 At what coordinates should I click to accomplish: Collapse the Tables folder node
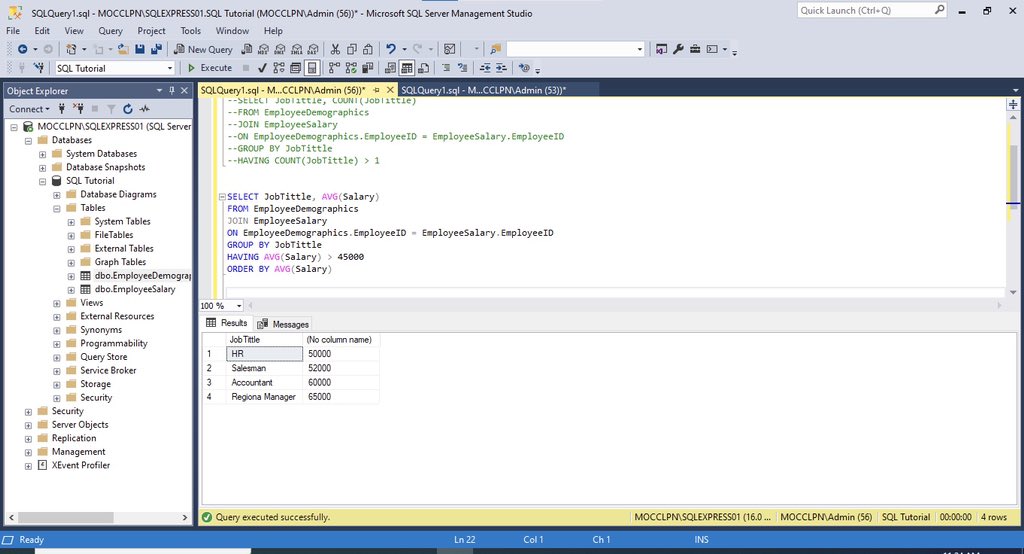pyautogui.click(x=57, y=208)
